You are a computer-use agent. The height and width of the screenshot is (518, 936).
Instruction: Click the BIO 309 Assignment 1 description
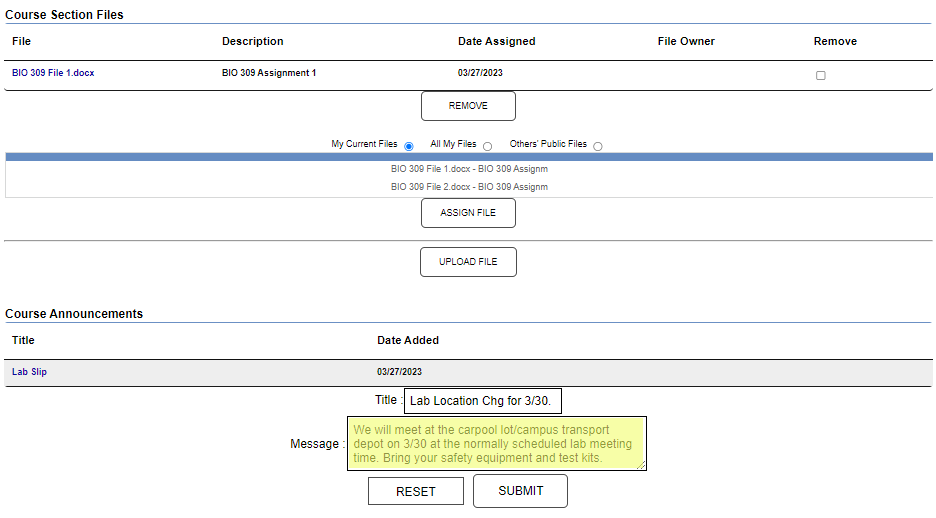[x=269, y=73]
